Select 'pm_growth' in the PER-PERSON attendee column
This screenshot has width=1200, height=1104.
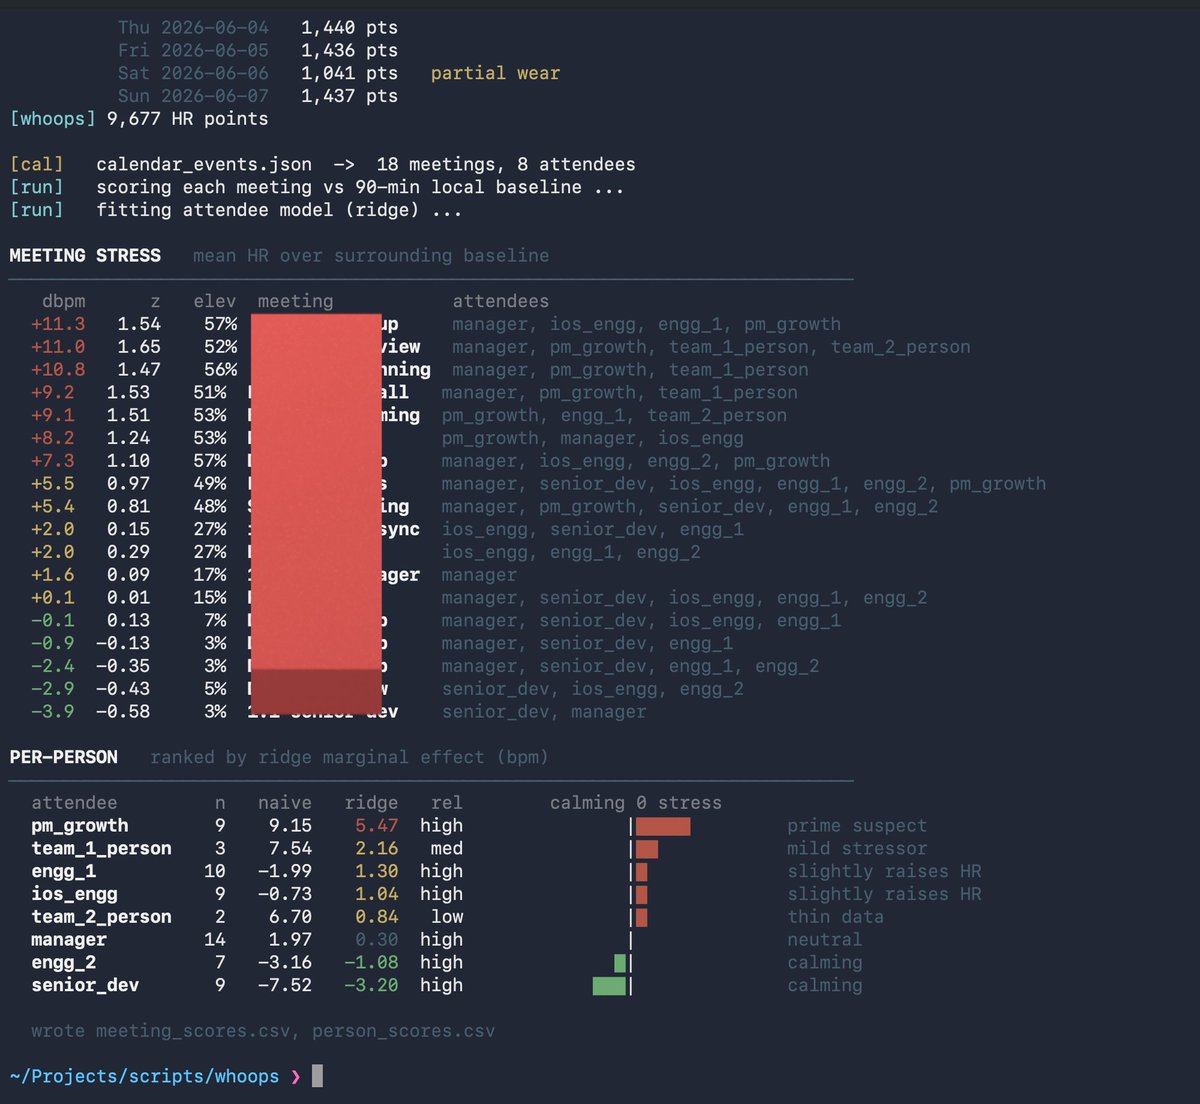(x=80, y=826)
